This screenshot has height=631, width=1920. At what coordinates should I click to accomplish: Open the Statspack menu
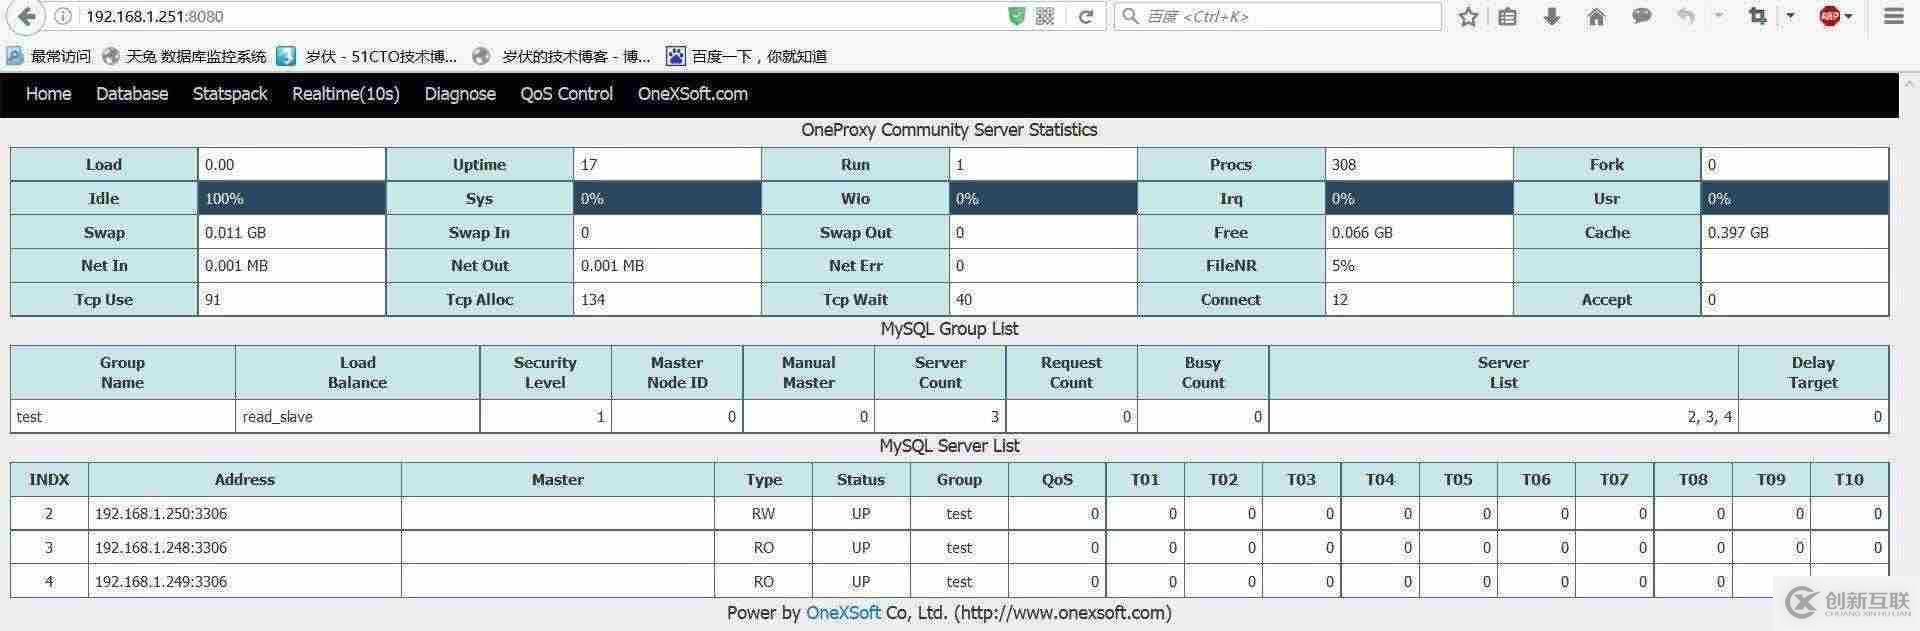click(230, 94)
